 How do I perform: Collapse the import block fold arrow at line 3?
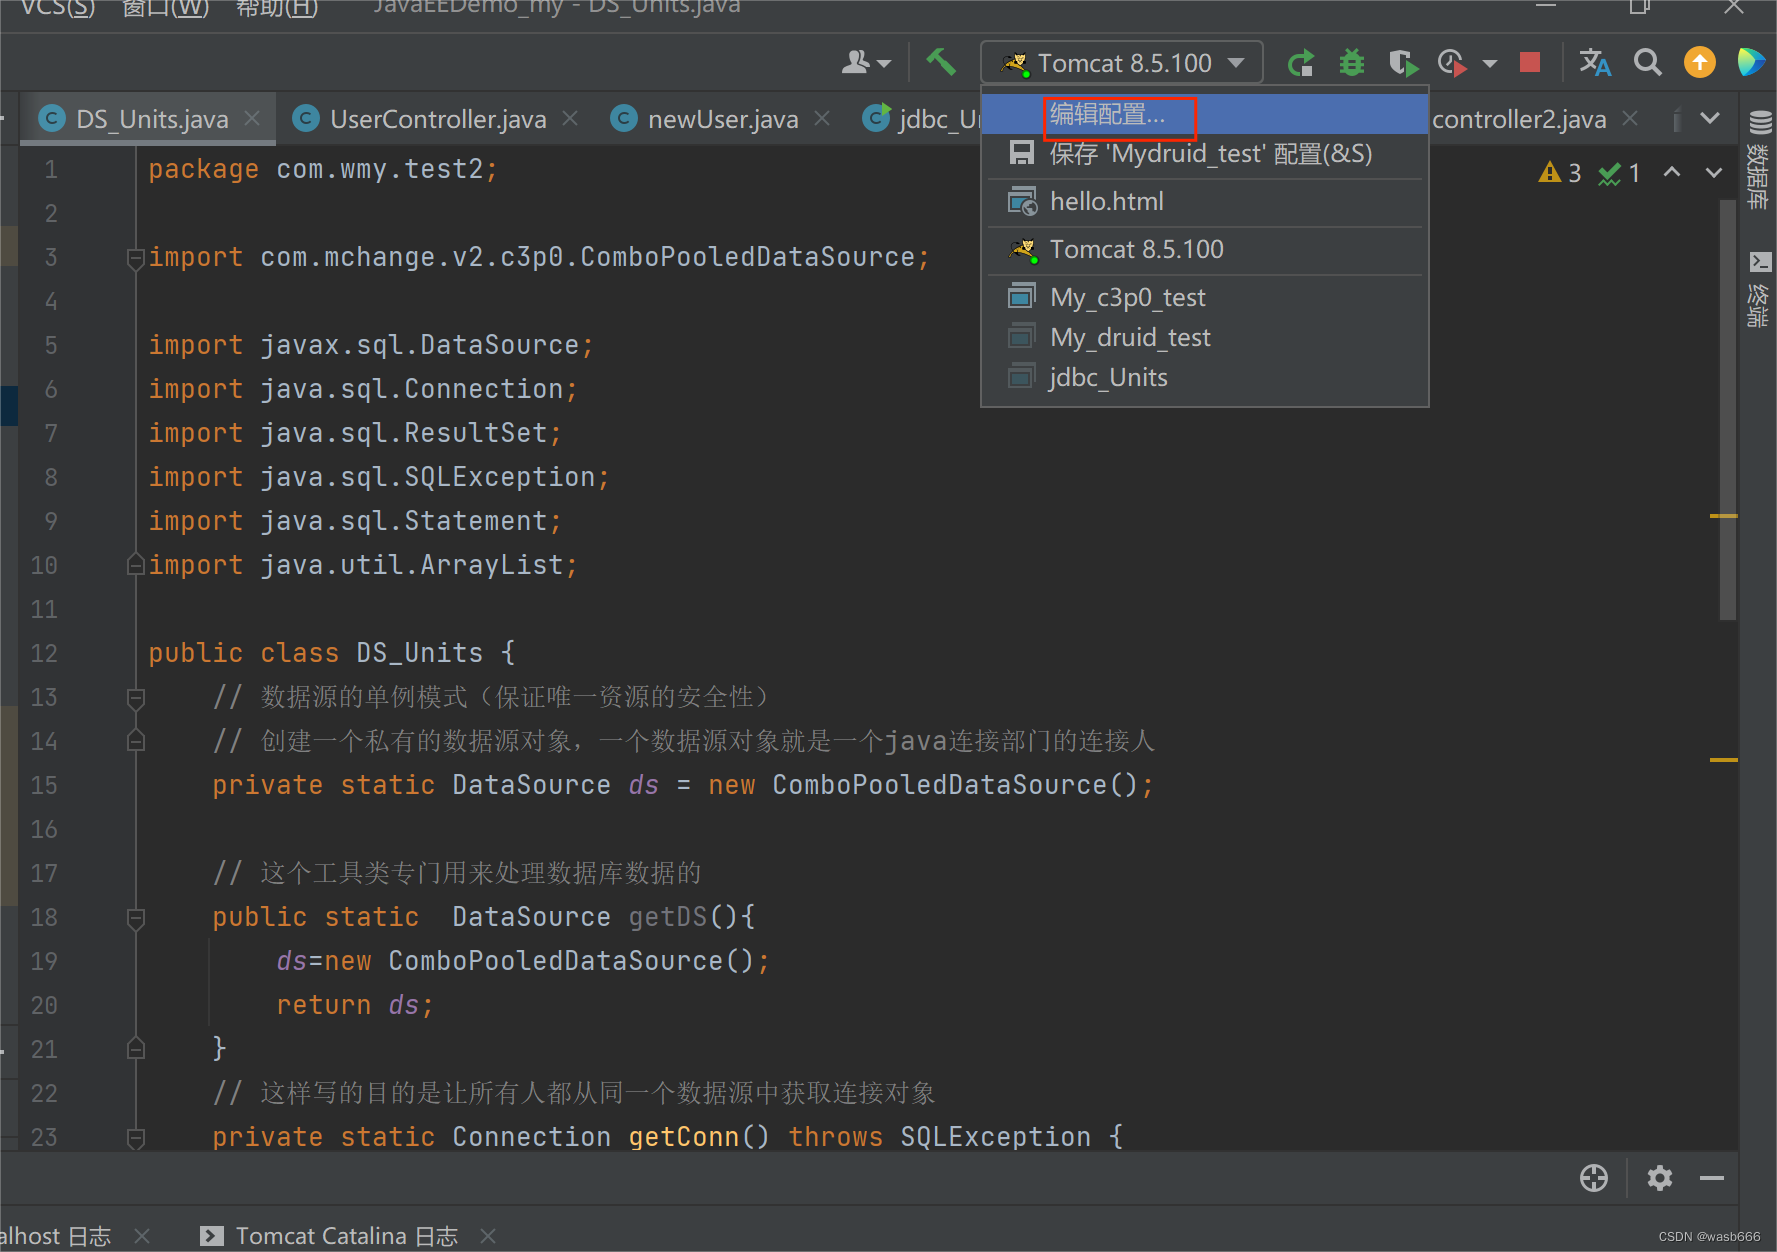pos(135,258)
